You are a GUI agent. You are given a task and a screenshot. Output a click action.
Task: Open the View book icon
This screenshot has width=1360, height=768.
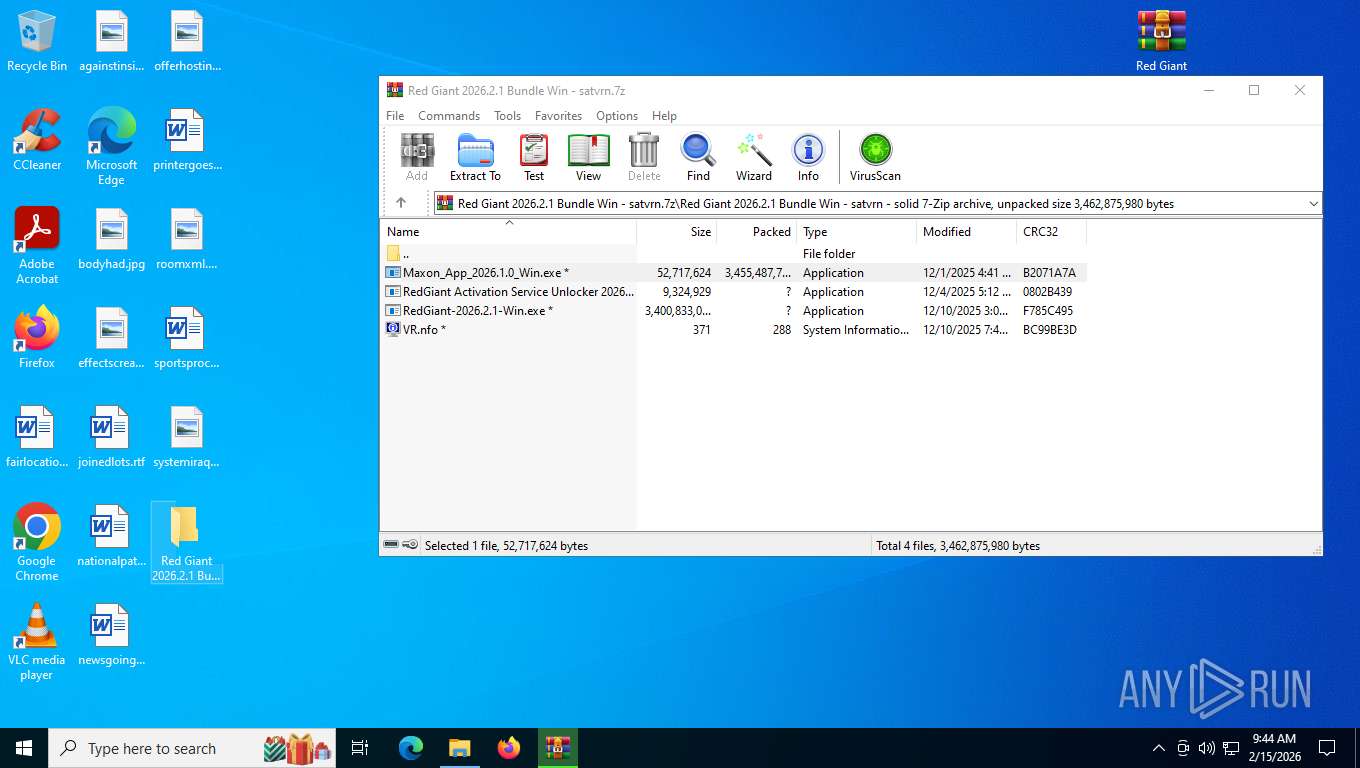588,157
